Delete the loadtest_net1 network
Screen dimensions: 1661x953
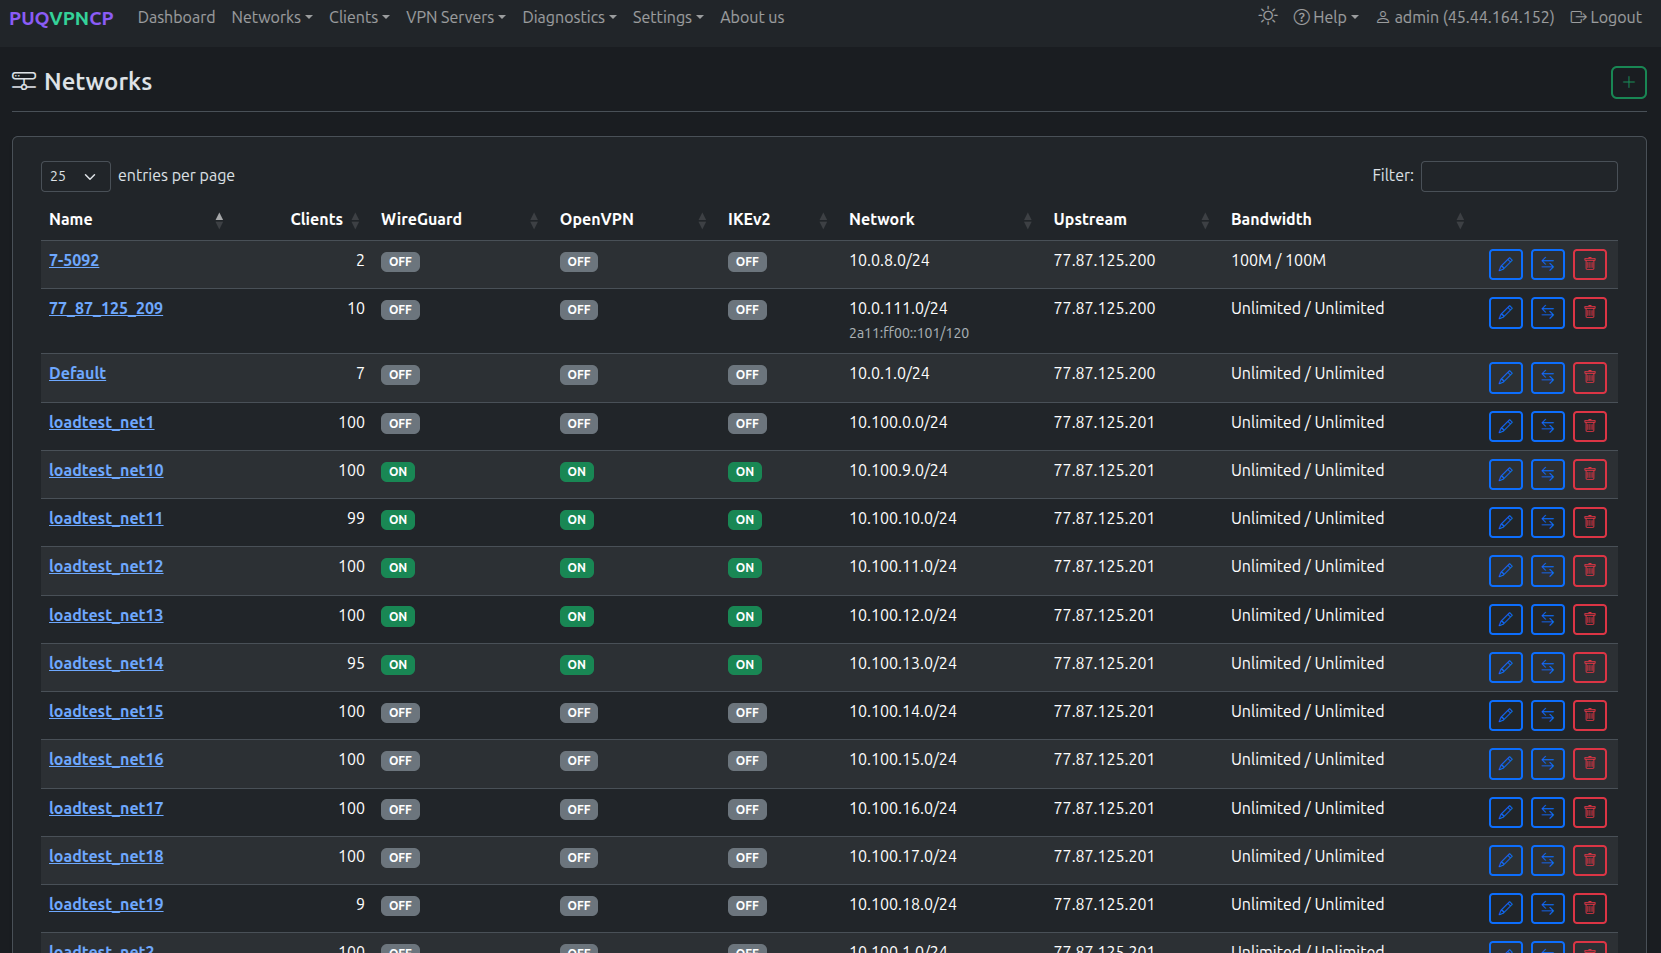[1589, 426]
